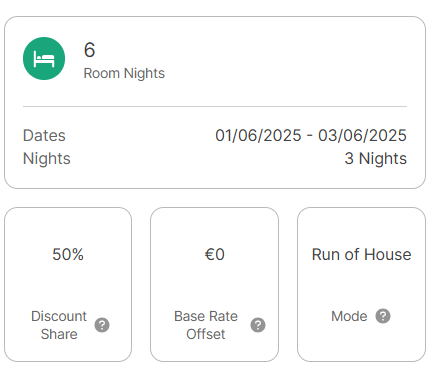Click the Mode card

point(362,285)
